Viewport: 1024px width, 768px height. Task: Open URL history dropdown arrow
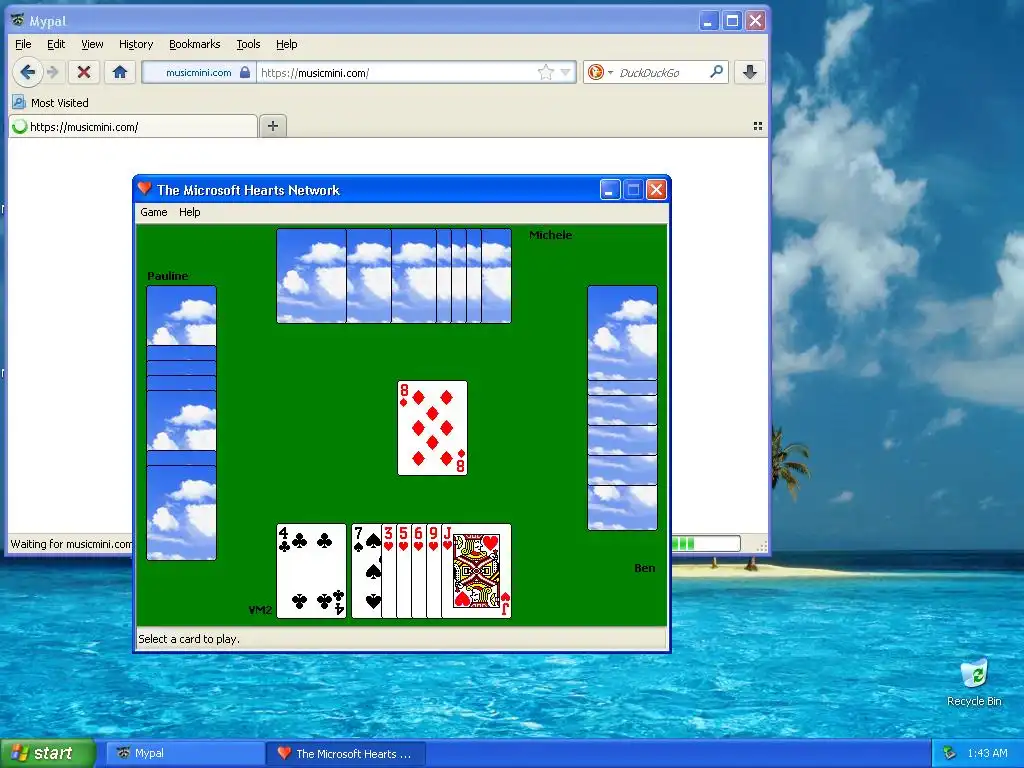click(x=566, y=72)
